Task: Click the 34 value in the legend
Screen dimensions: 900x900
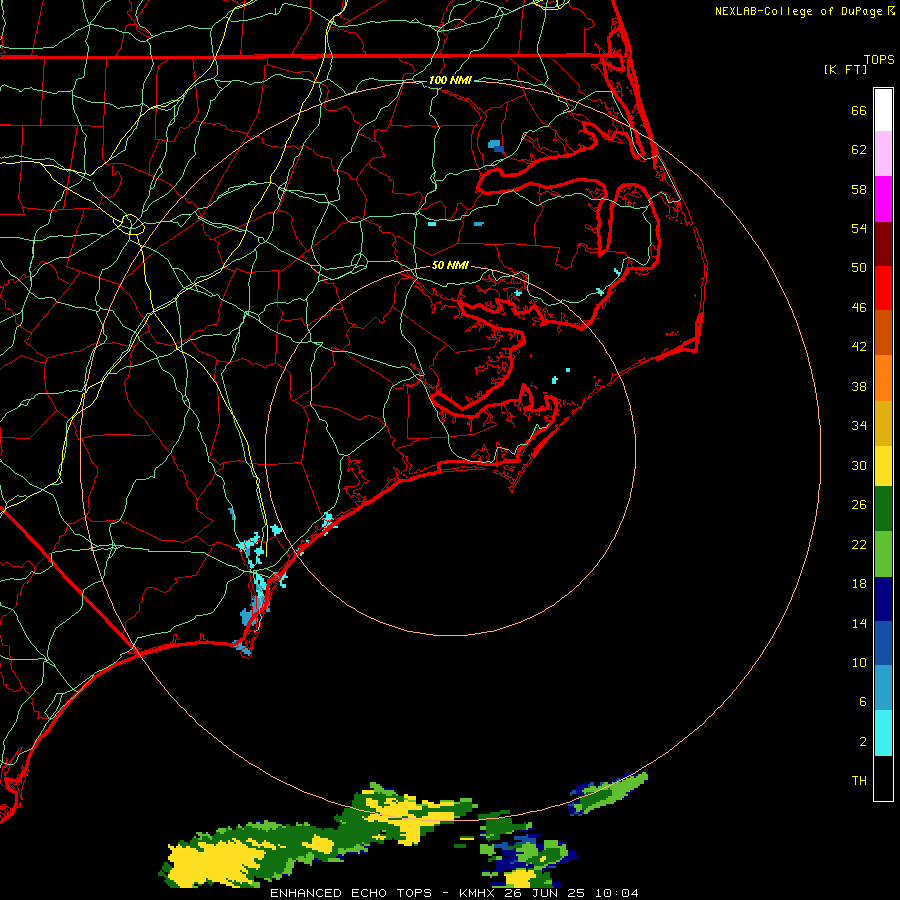Action: coord(859,426)
